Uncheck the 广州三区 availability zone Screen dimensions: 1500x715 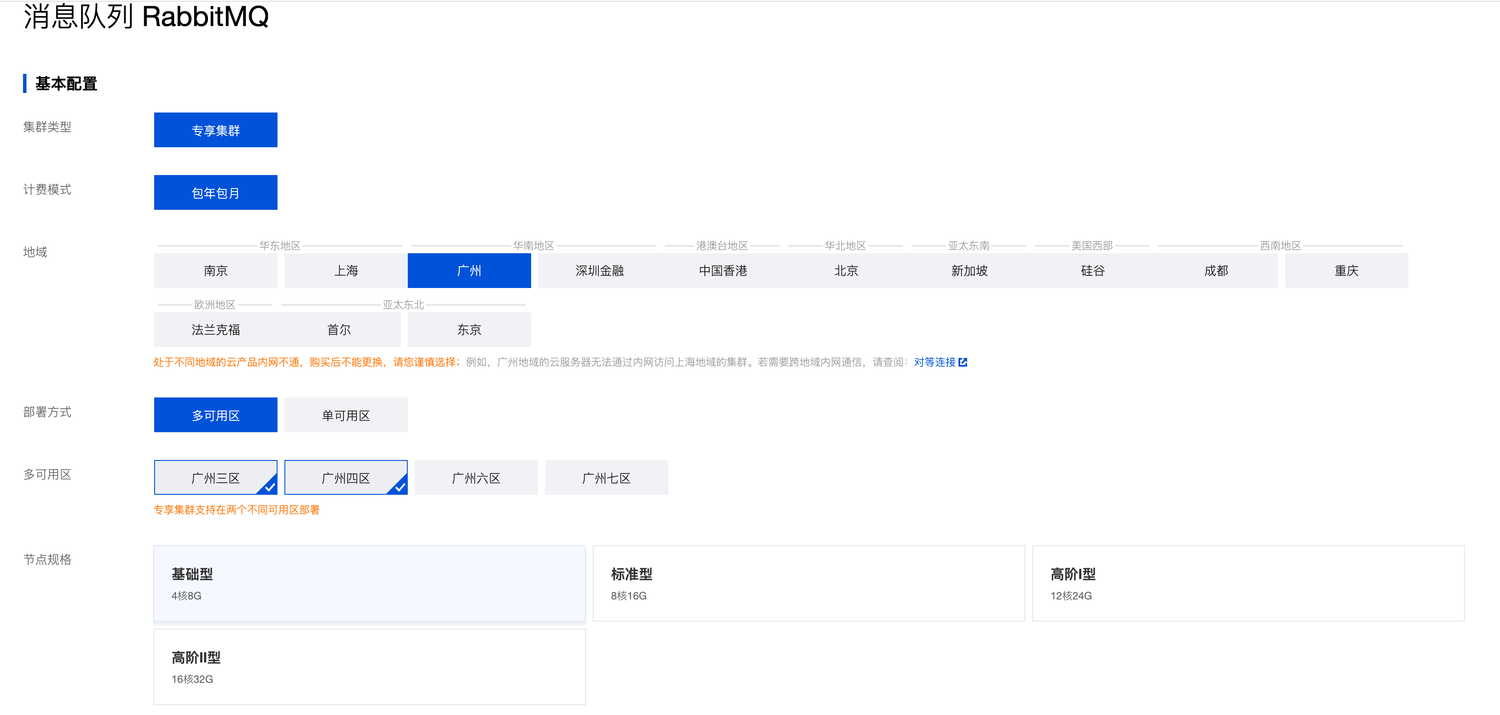[x=215, y=478]
